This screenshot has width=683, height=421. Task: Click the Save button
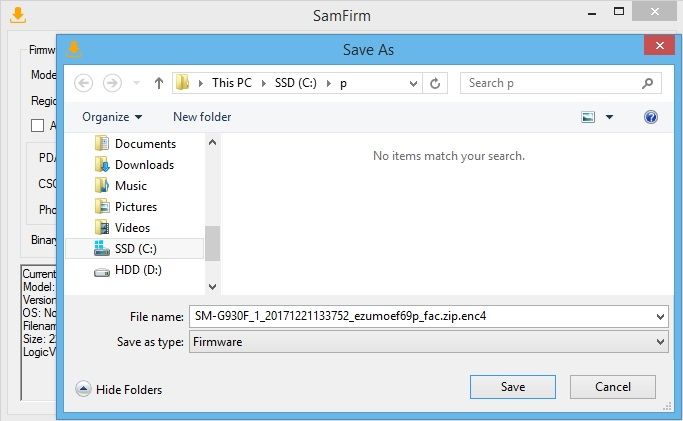[513, 387]
